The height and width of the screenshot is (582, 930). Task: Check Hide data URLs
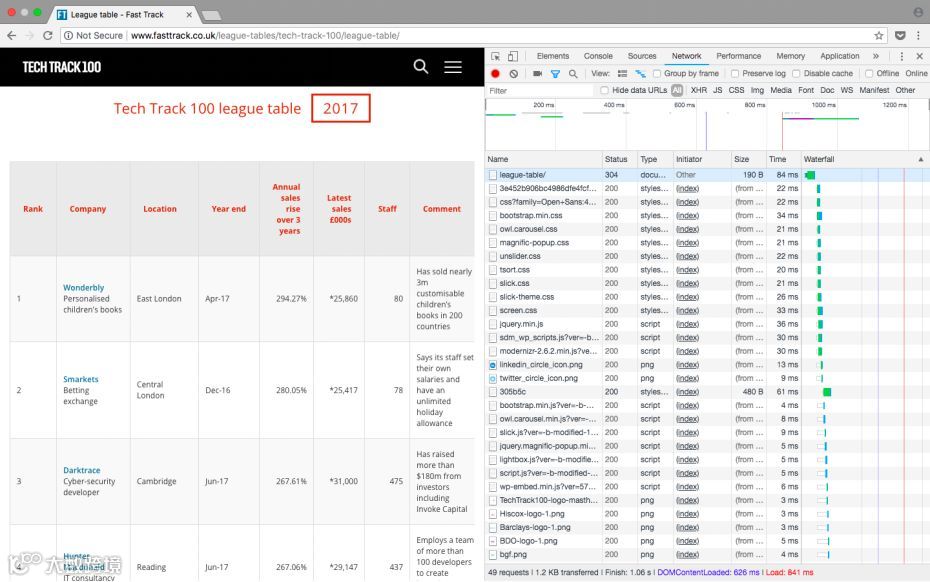tap(604, 90)
